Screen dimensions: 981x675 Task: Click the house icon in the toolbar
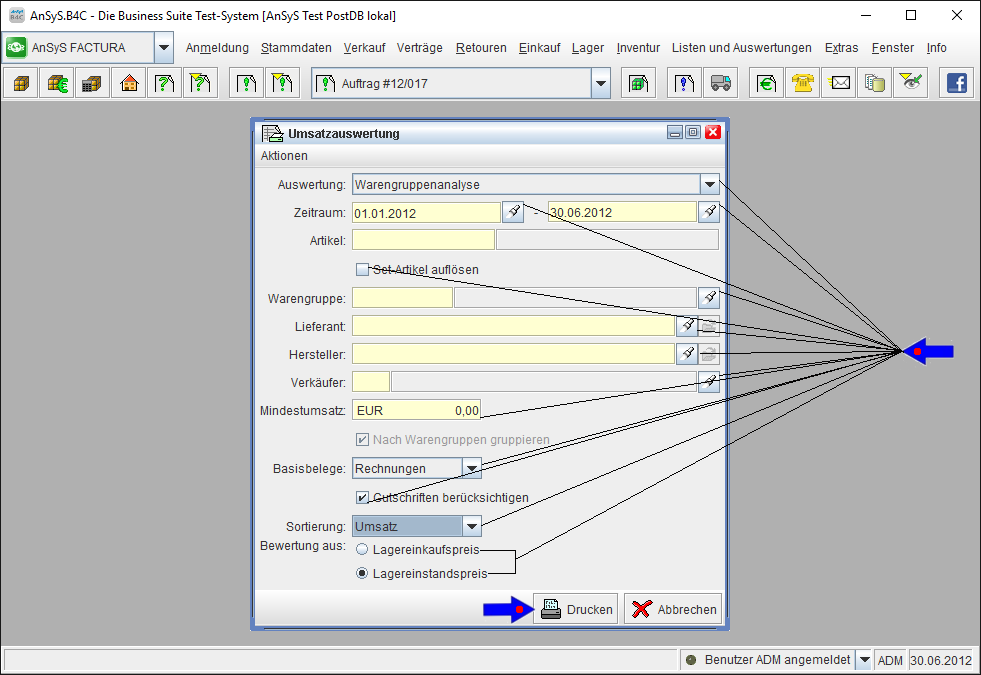[x=128, y=84]
